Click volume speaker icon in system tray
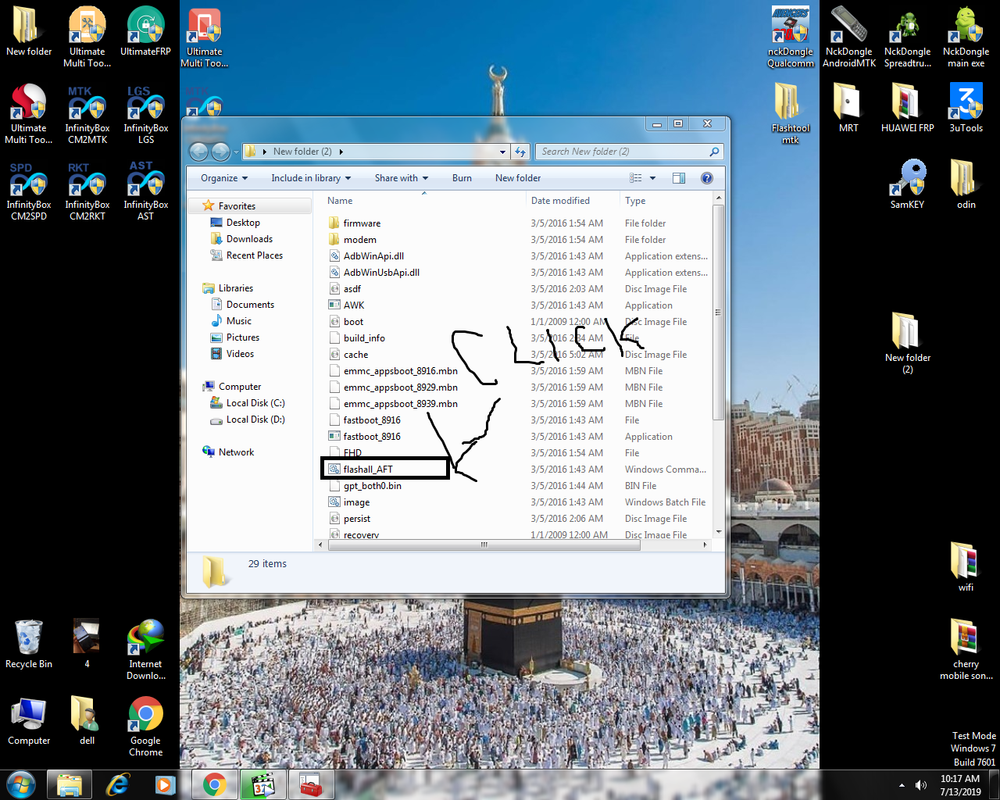 (x=920, y=785)
